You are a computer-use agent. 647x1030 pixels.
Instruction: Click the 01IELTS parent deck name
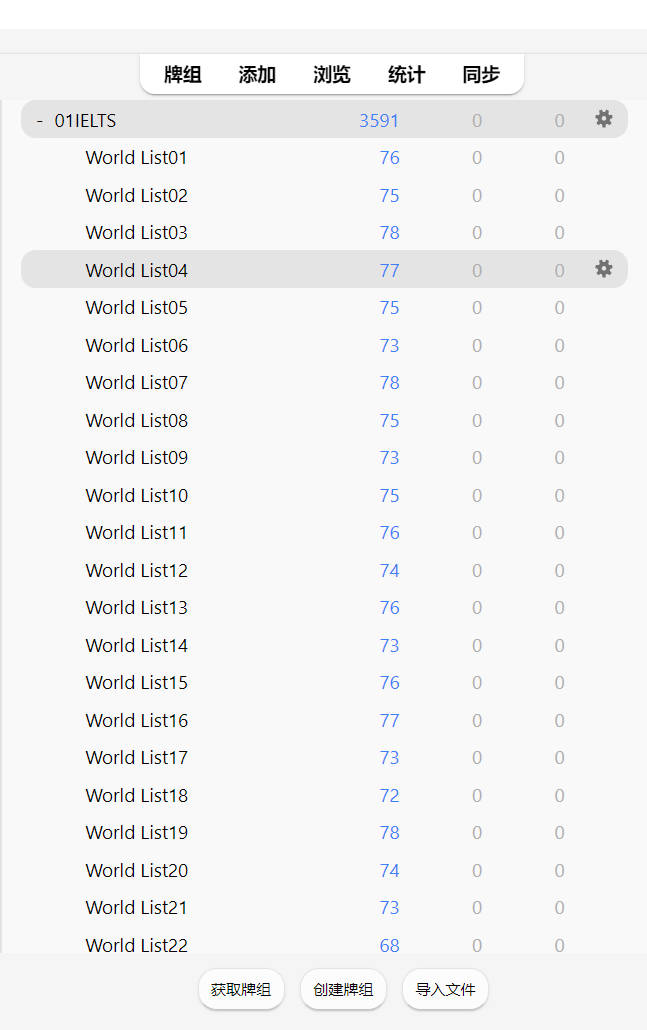tap(85, 121)
